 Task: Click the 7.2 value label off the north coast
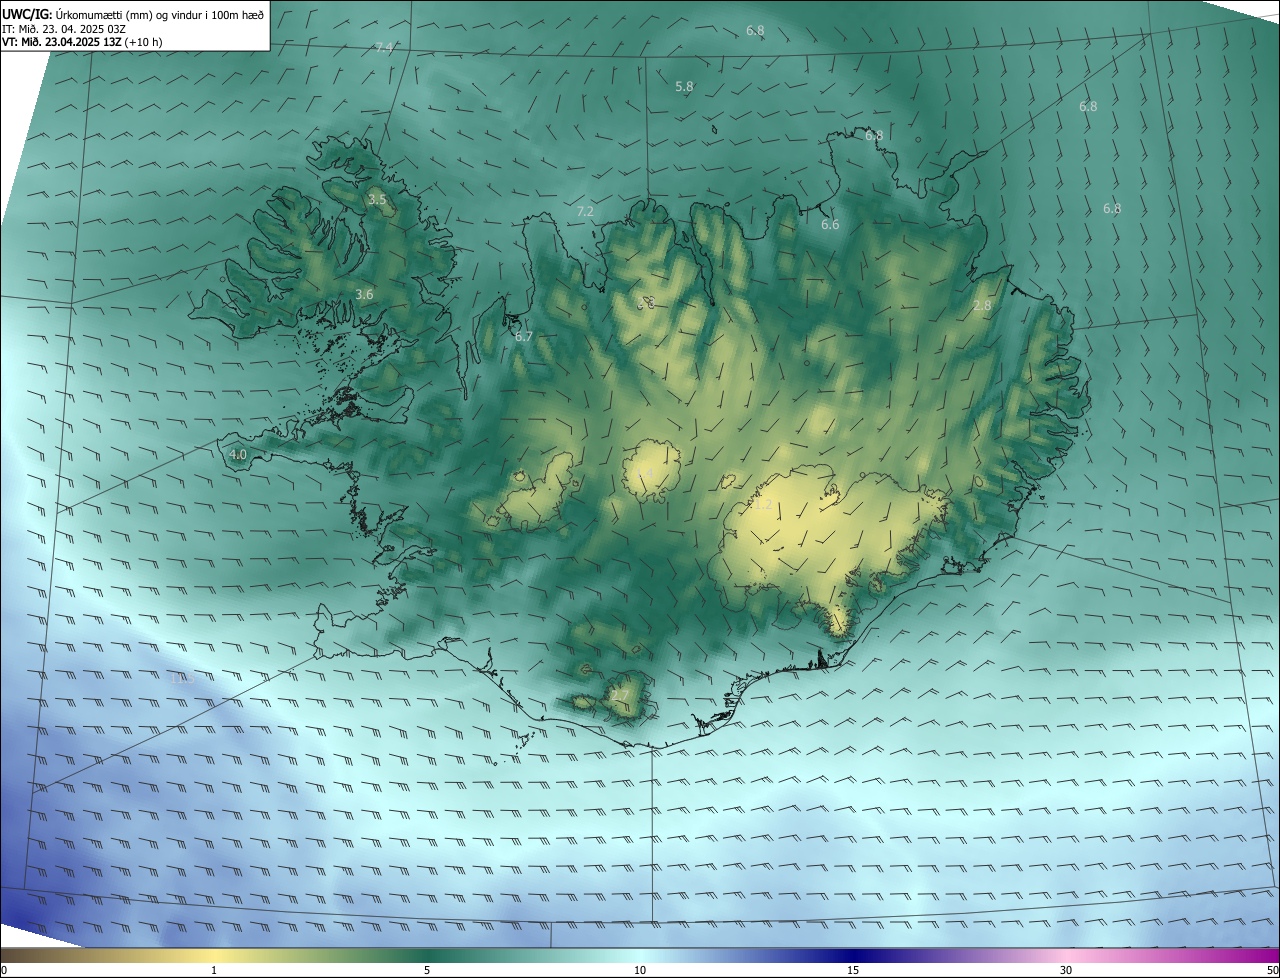[586, 211]
